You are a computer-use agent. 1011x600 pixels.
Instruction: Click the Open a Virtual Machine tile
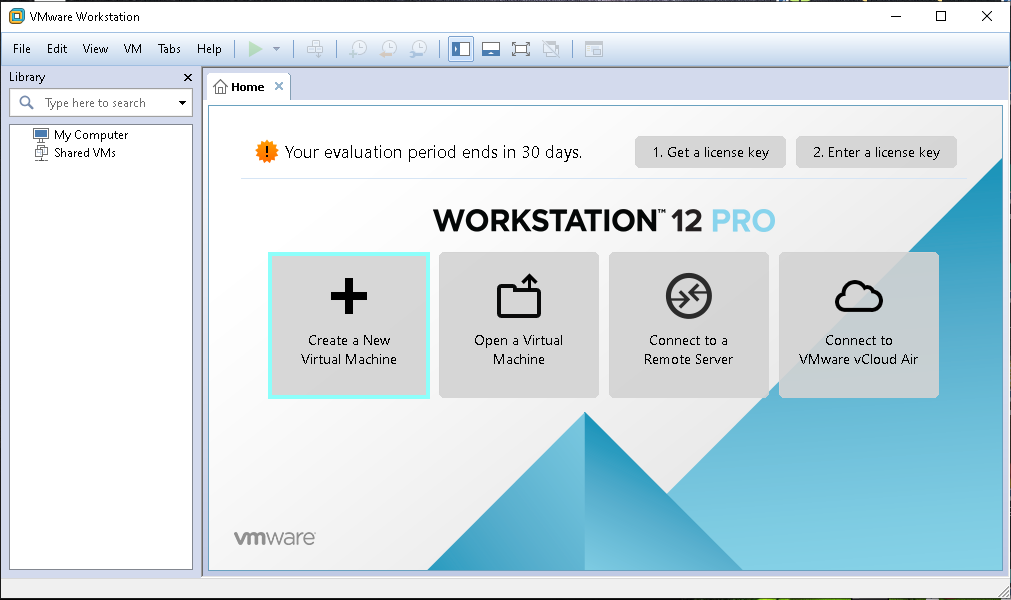click(x=519, y=325)
